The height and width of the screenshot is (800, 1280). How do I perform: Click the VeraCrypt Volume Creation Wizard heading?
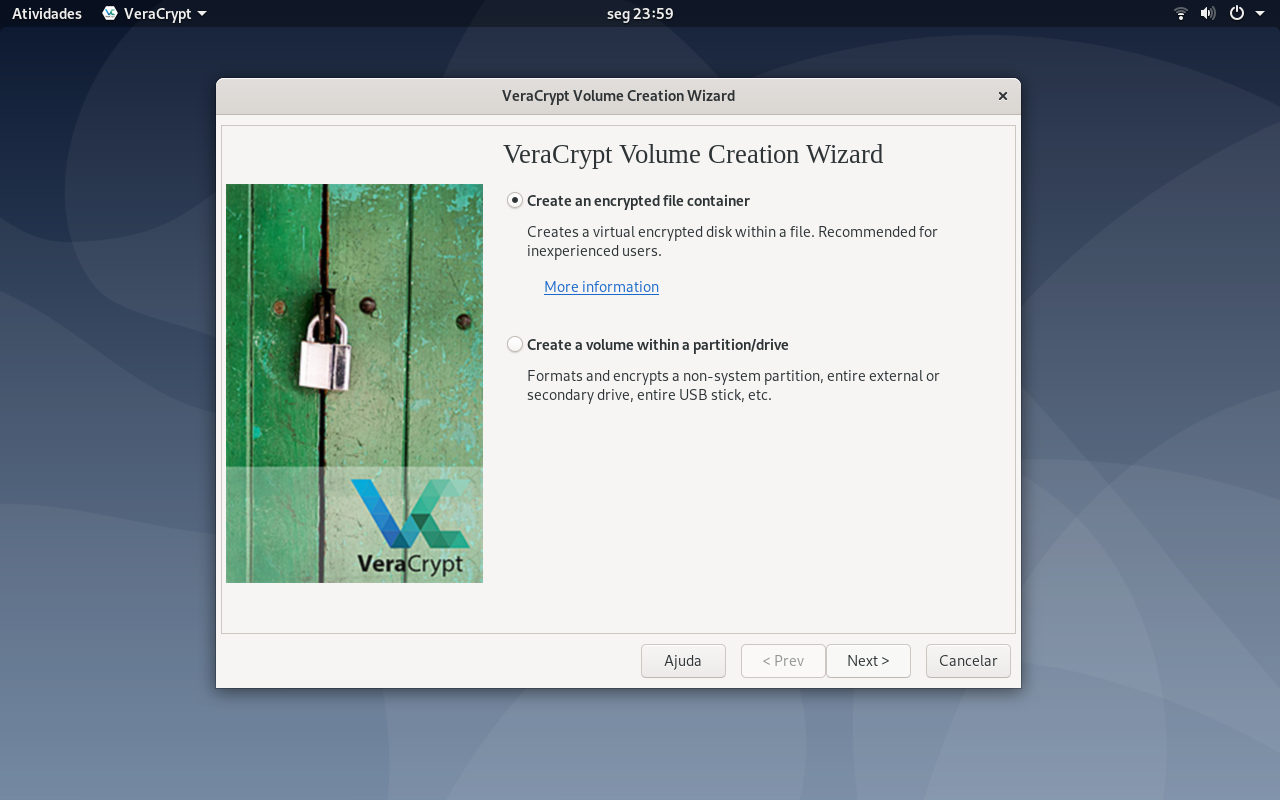tap(693, 154)
